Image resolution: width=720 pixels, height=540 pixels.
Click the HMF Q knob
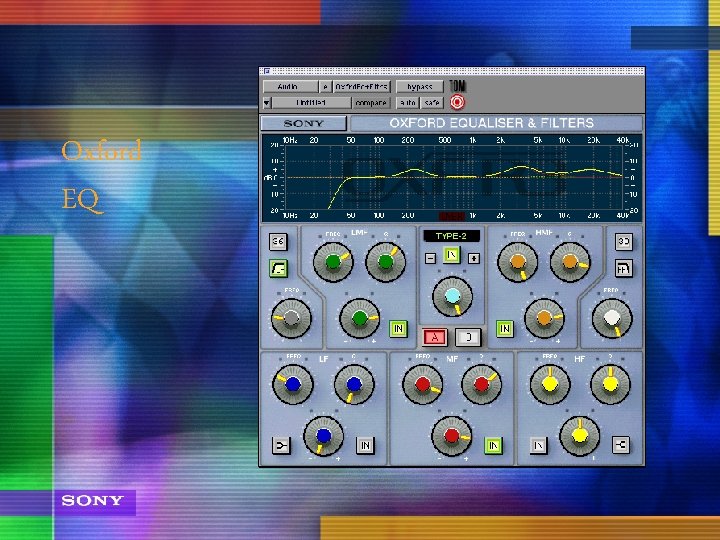570,262
